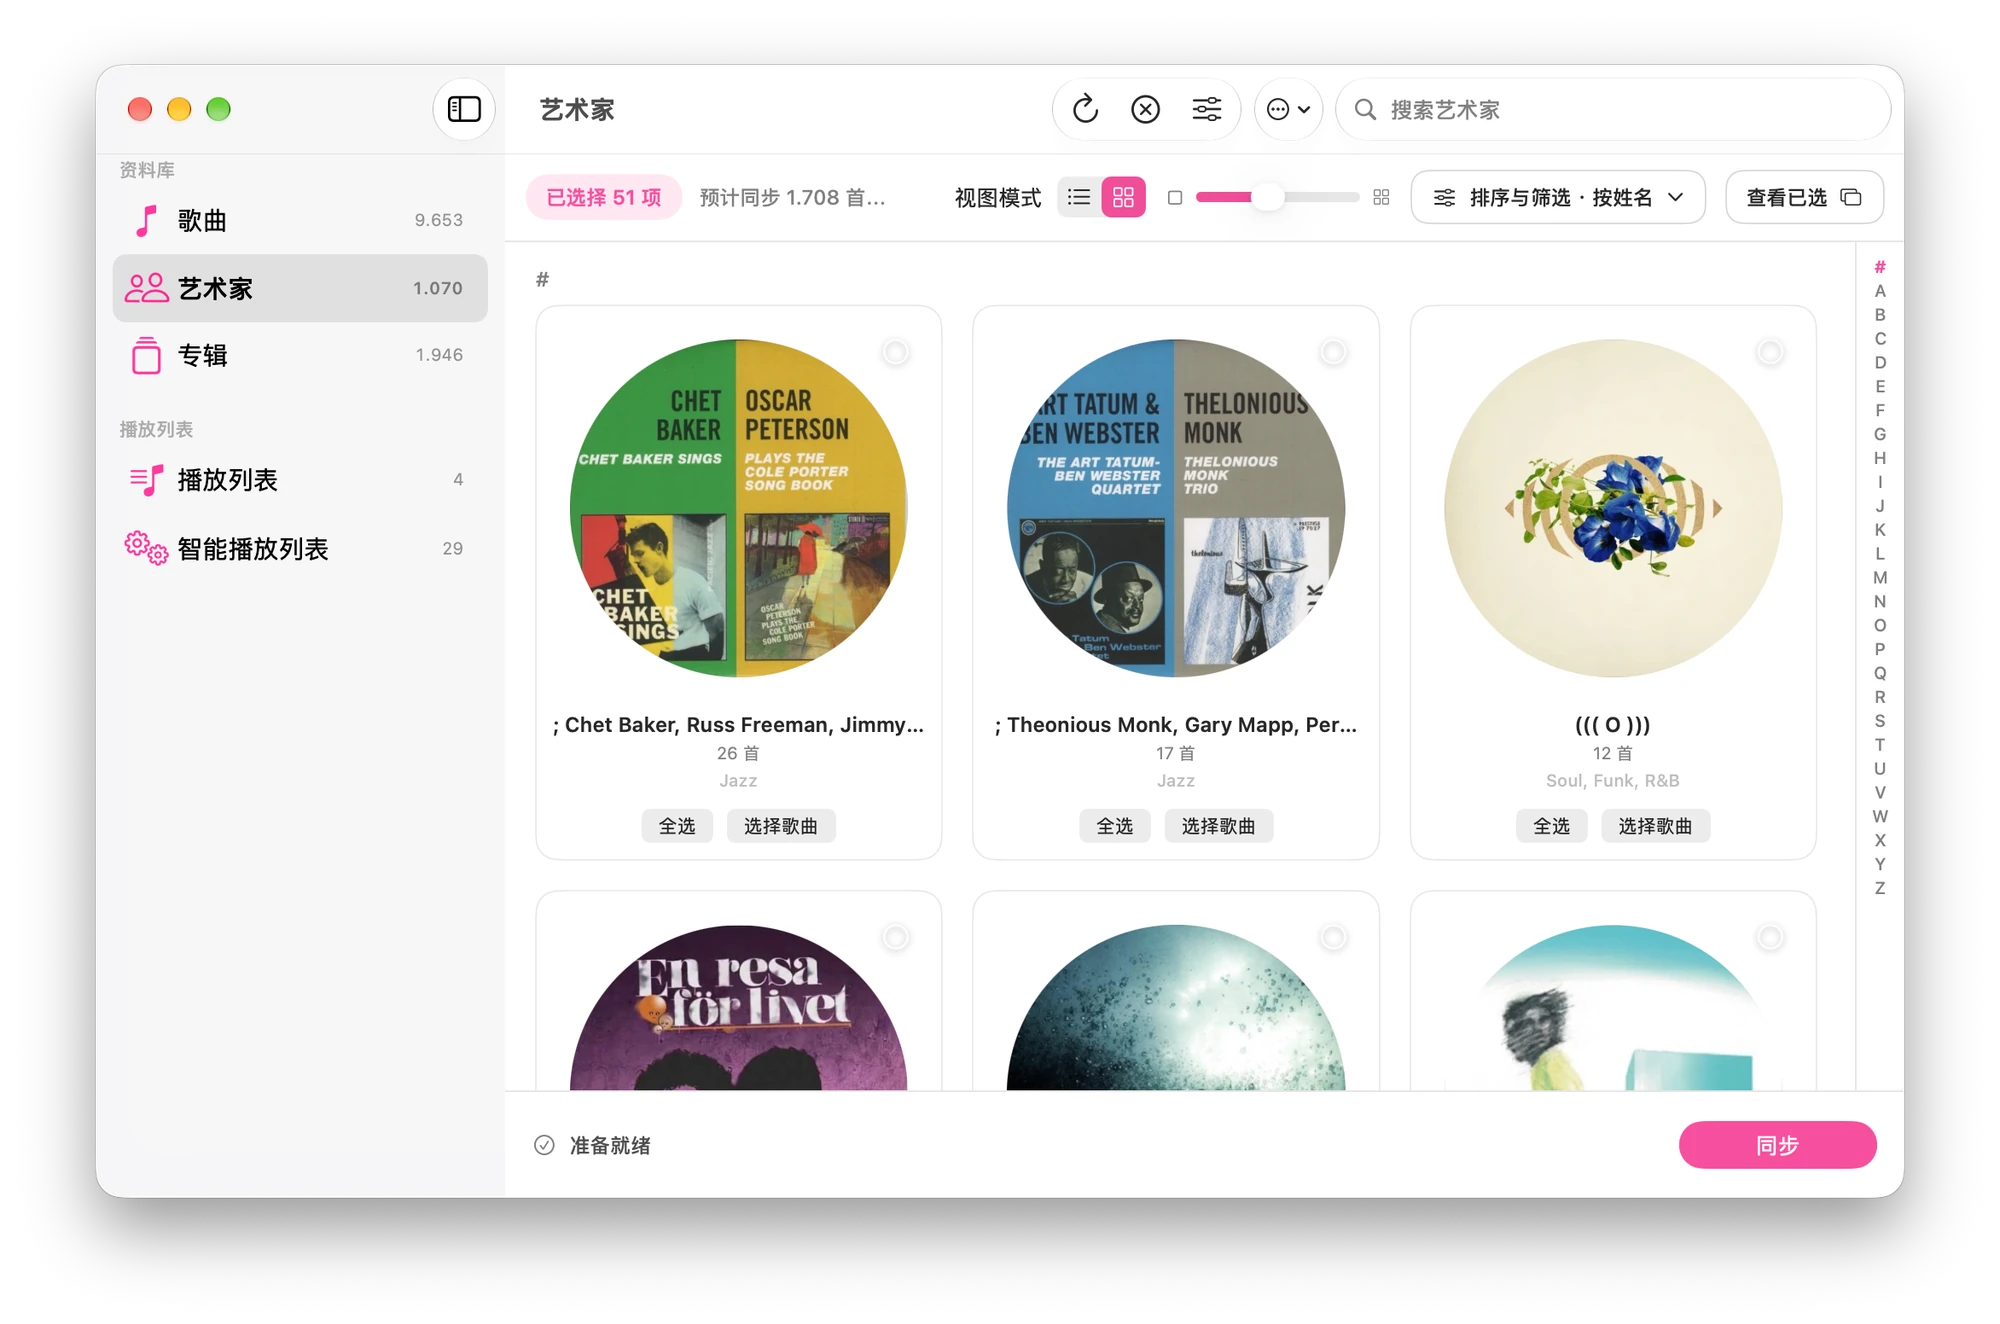
Task: Click the ((( O ))) flower artwork thumbnail
Action: tap(1613, 508)
